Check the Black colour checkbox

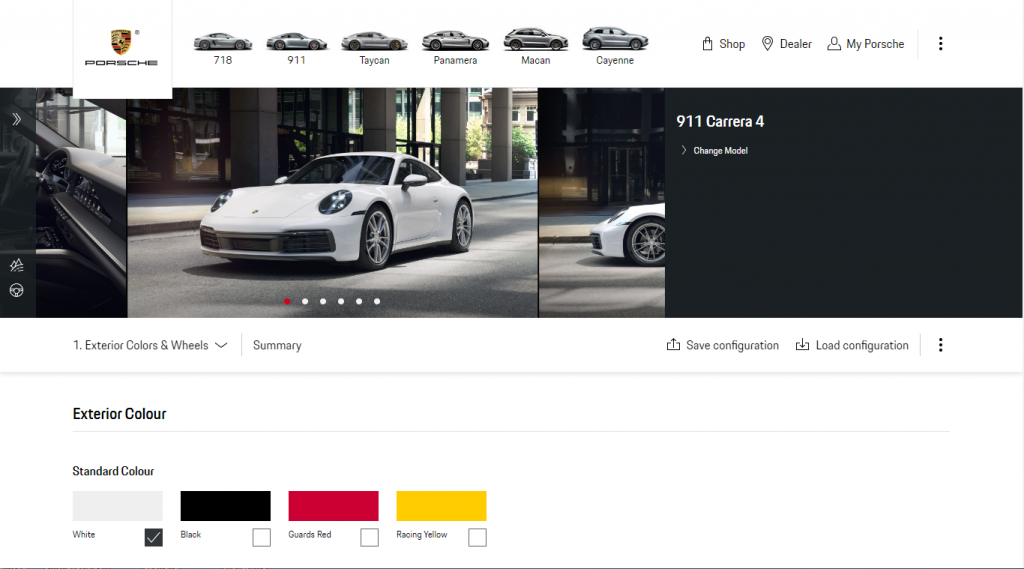(261, 537)
